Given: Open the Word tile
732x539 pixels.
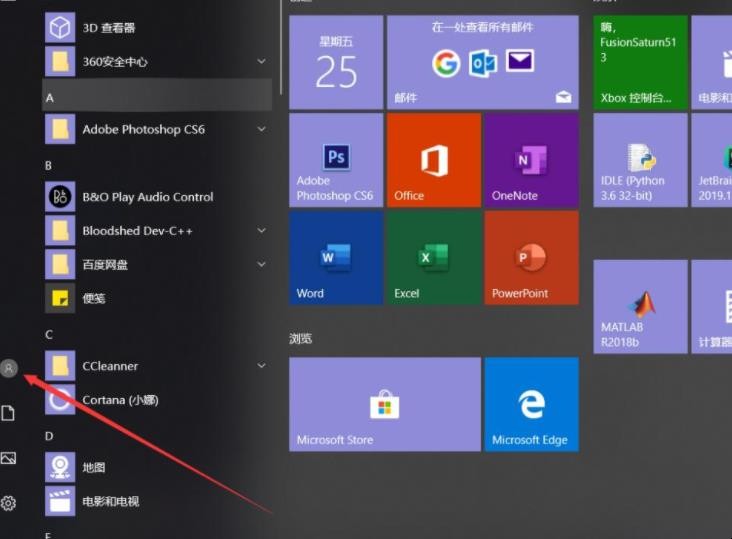Looking at the screenshot, I should 336,258.
